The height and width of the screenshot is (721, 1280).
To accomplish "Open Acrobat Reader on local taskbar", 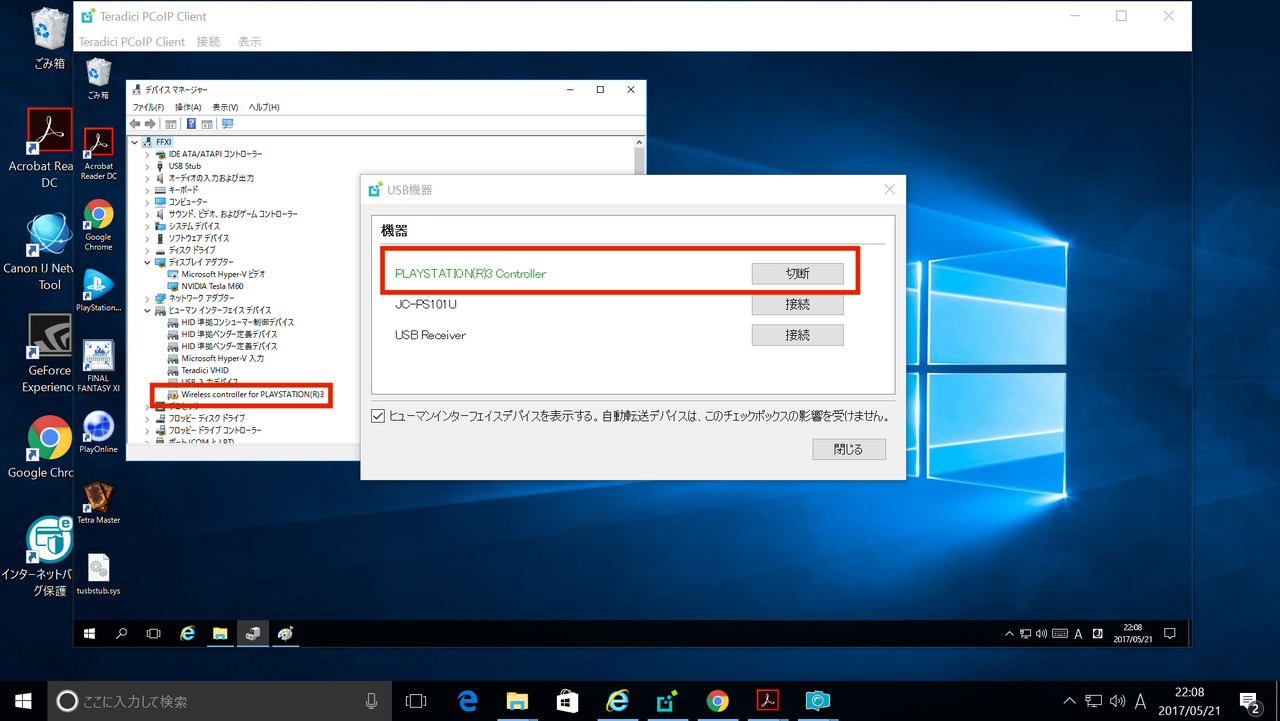I will click(767, 701).
